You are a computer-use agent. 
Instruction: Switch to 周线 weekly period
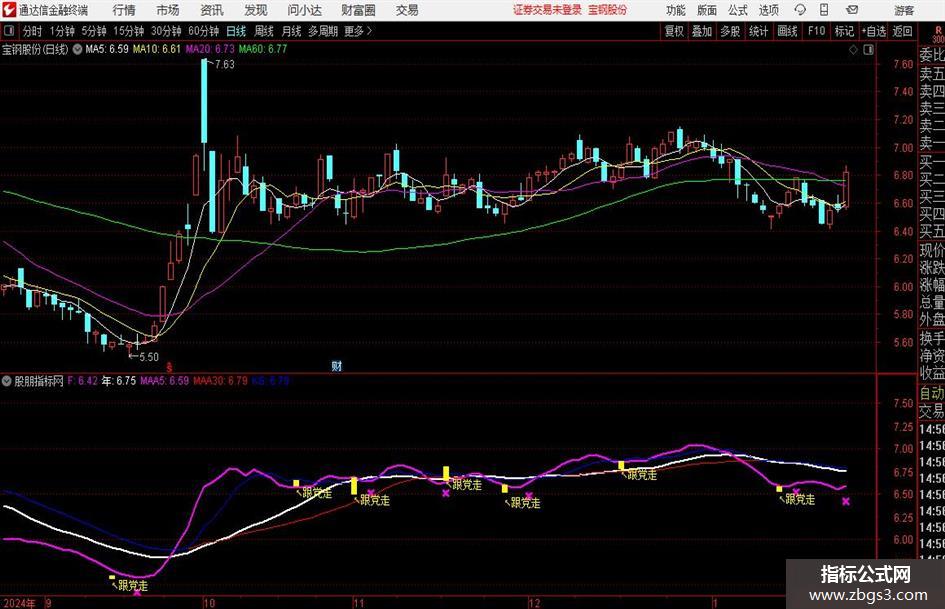click(x=264, y=31)
